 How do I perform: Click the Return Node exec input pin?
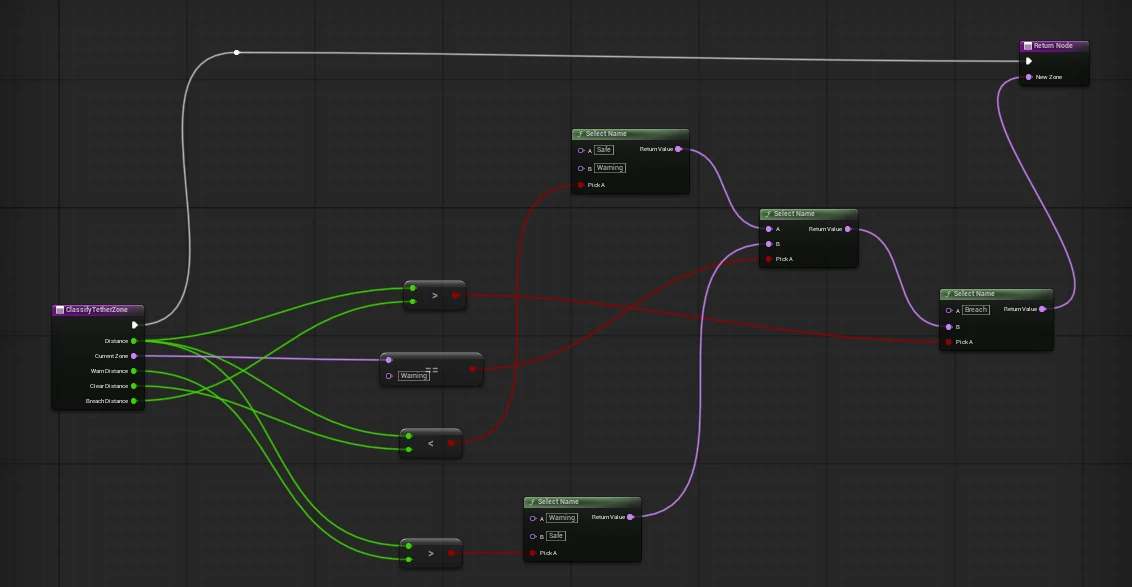point(1029,61)
